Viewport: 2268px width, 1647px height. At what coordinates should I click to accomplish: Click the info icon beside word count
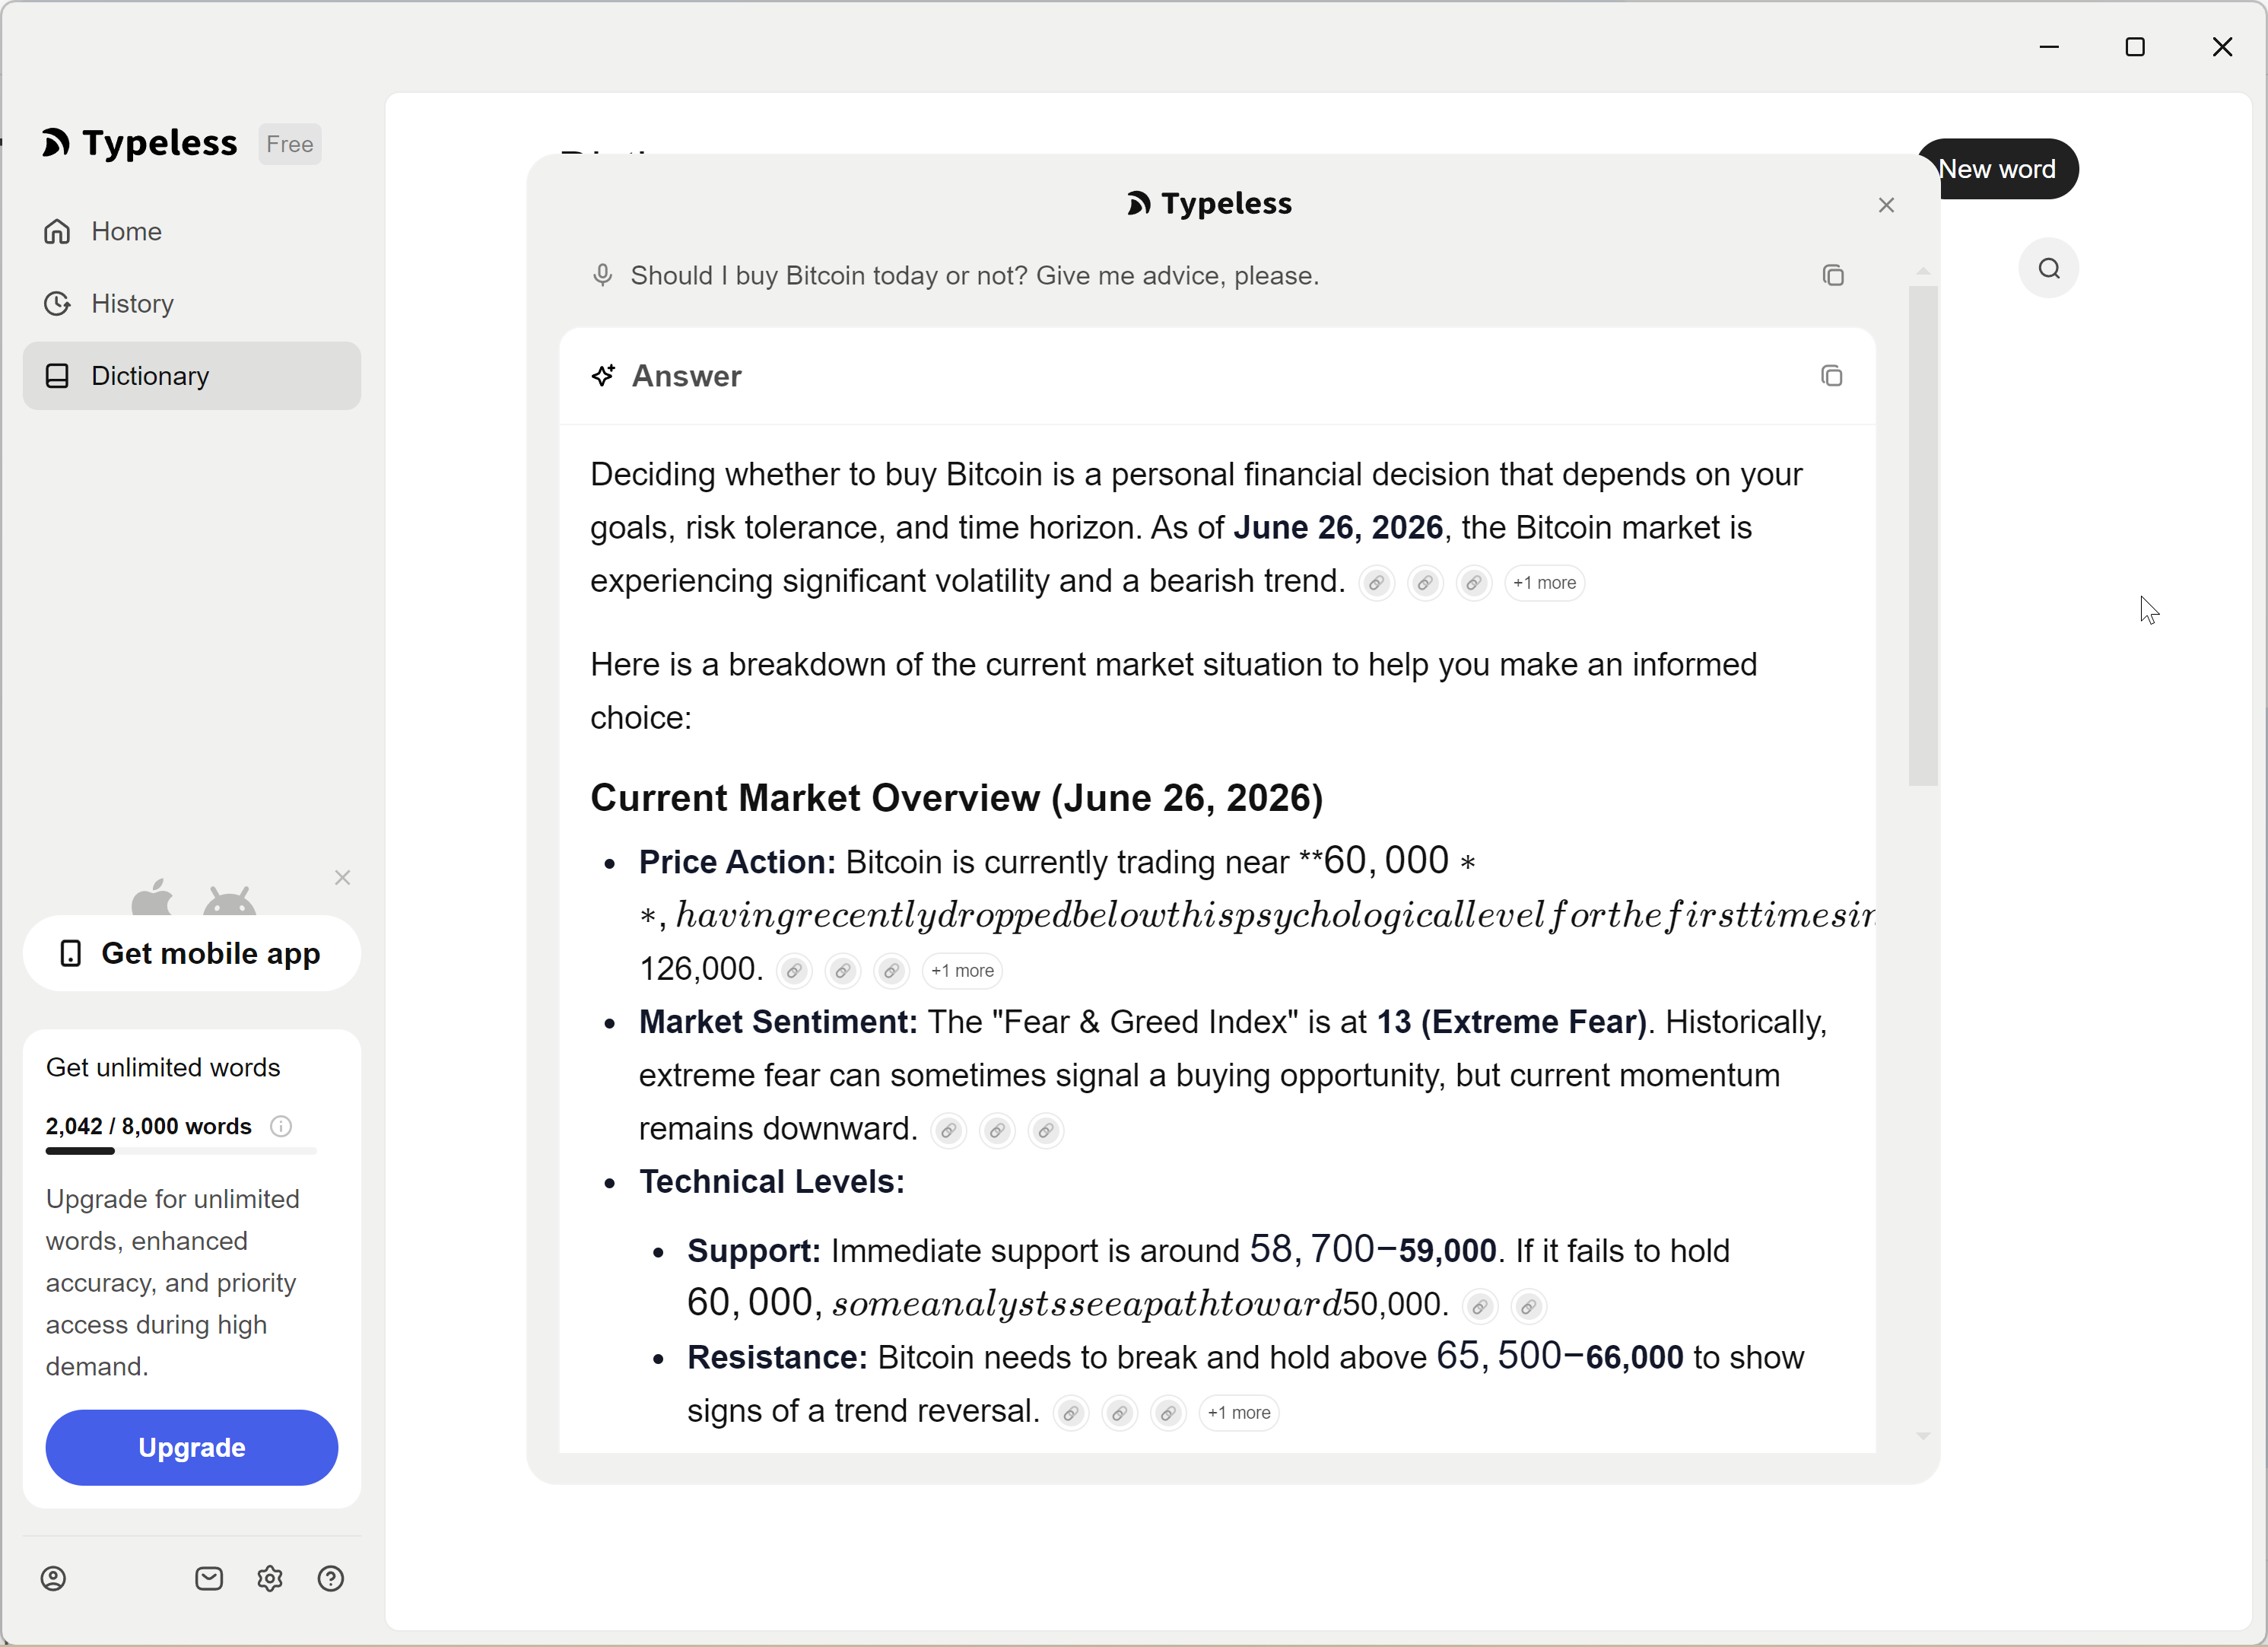[281, 1126]
